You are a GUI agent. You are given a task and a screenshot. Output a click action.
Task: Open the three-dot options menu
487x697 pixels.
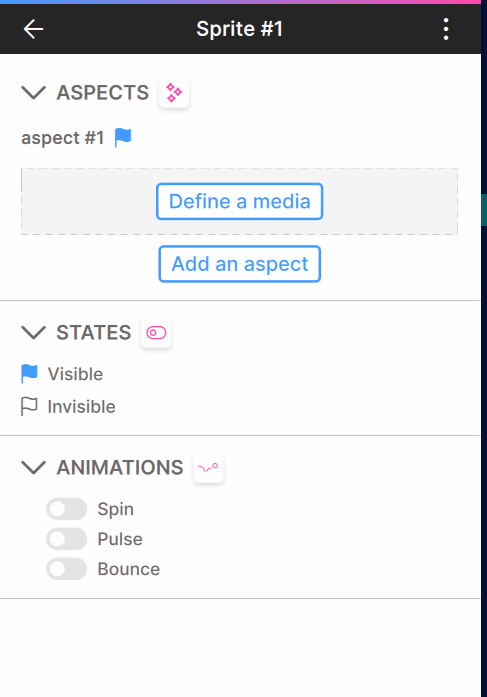coord(446,29)
